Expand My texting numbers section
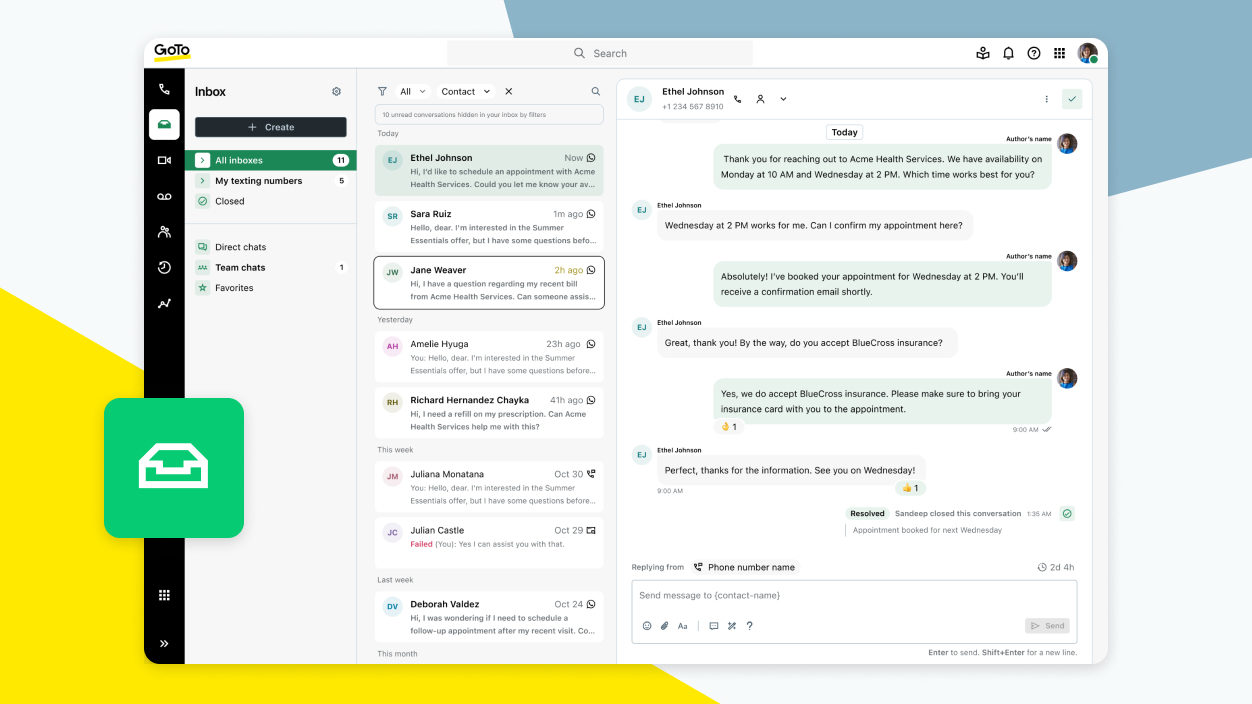The width and height of the screenshot is (1252, 704). [203, 181]
